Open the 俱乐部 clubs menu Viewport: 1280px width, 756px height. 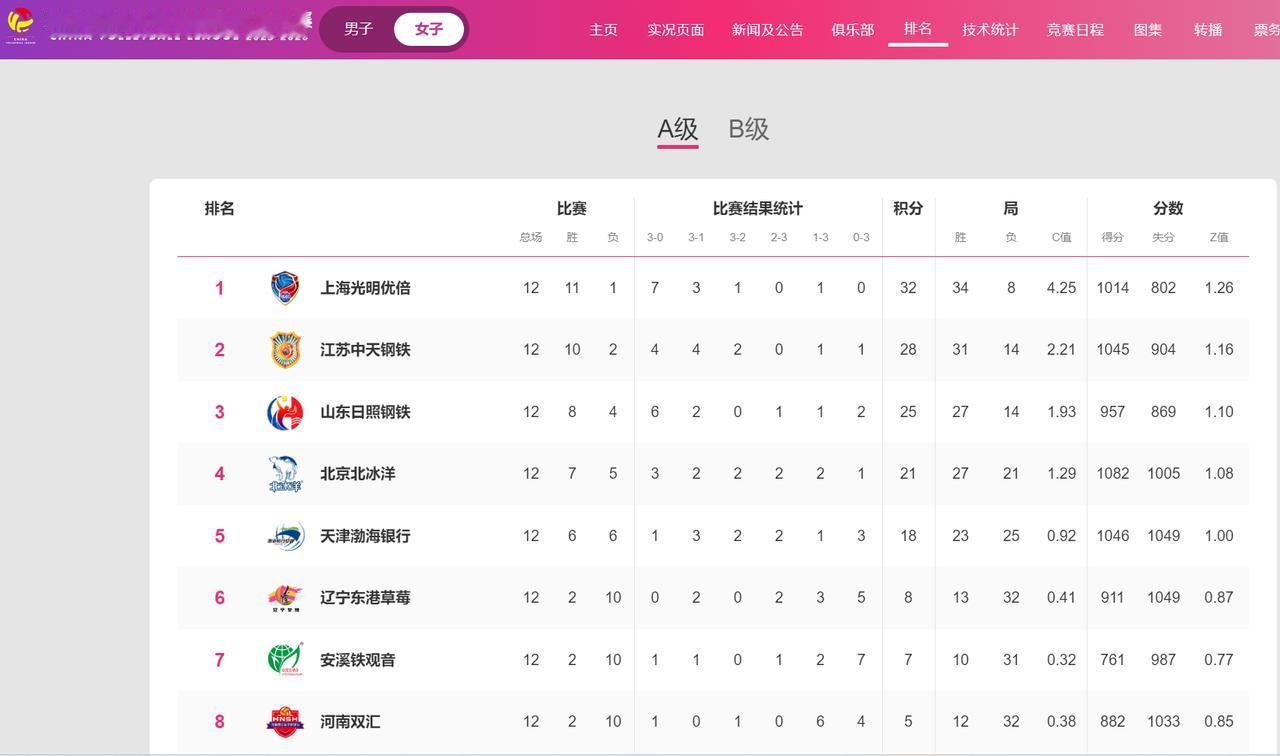pos(852,29)
